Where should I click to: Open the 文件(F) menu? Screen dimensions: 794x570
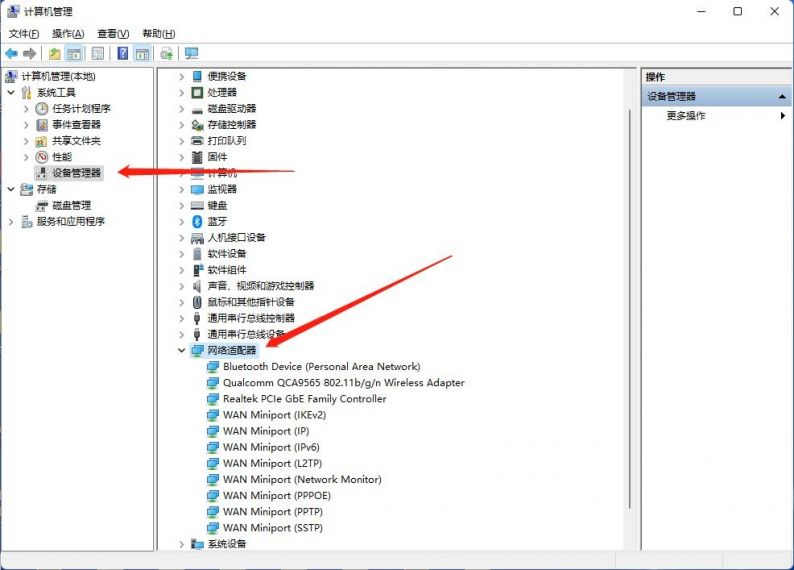click(x=24, y=33)
